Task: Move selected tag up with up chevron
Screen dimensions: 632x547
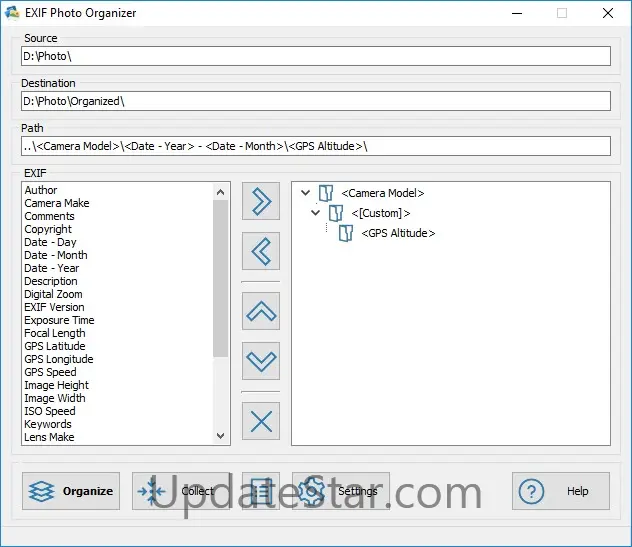Action: point(261,311)
